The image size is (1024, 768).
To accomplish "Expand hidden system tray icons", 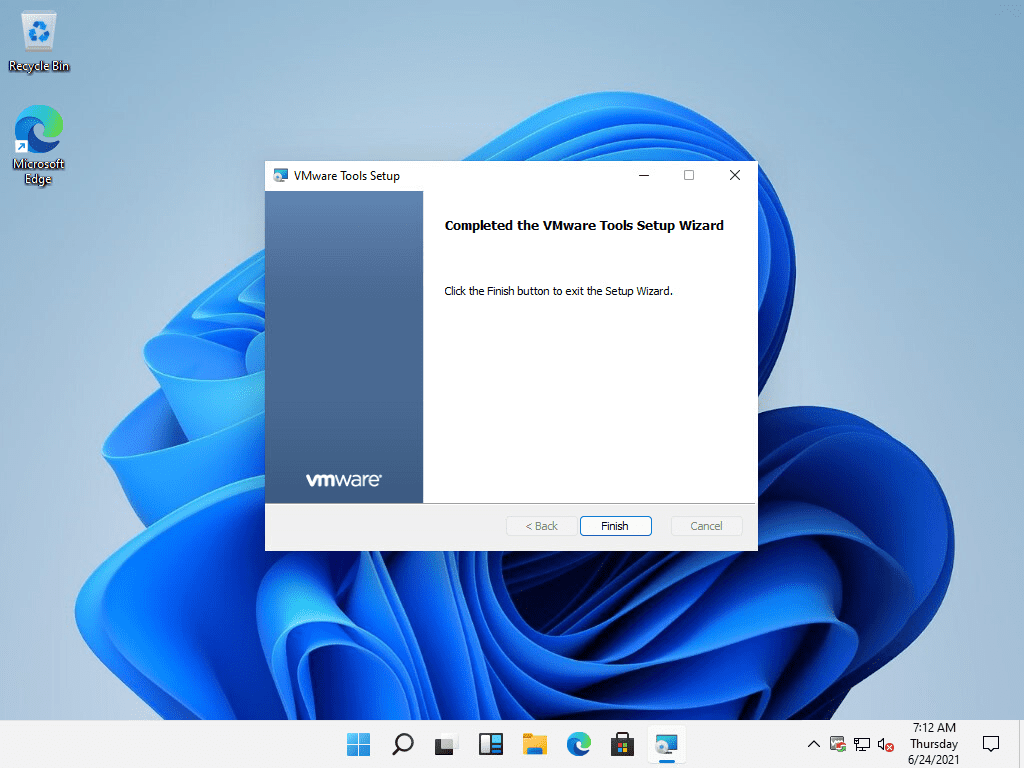I will tap(813, 744).
